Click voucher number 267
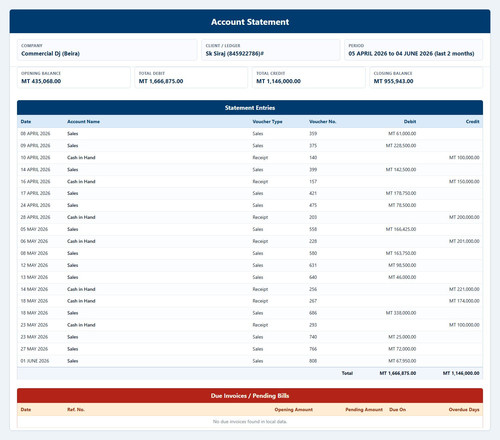 (x=313, y=301)
